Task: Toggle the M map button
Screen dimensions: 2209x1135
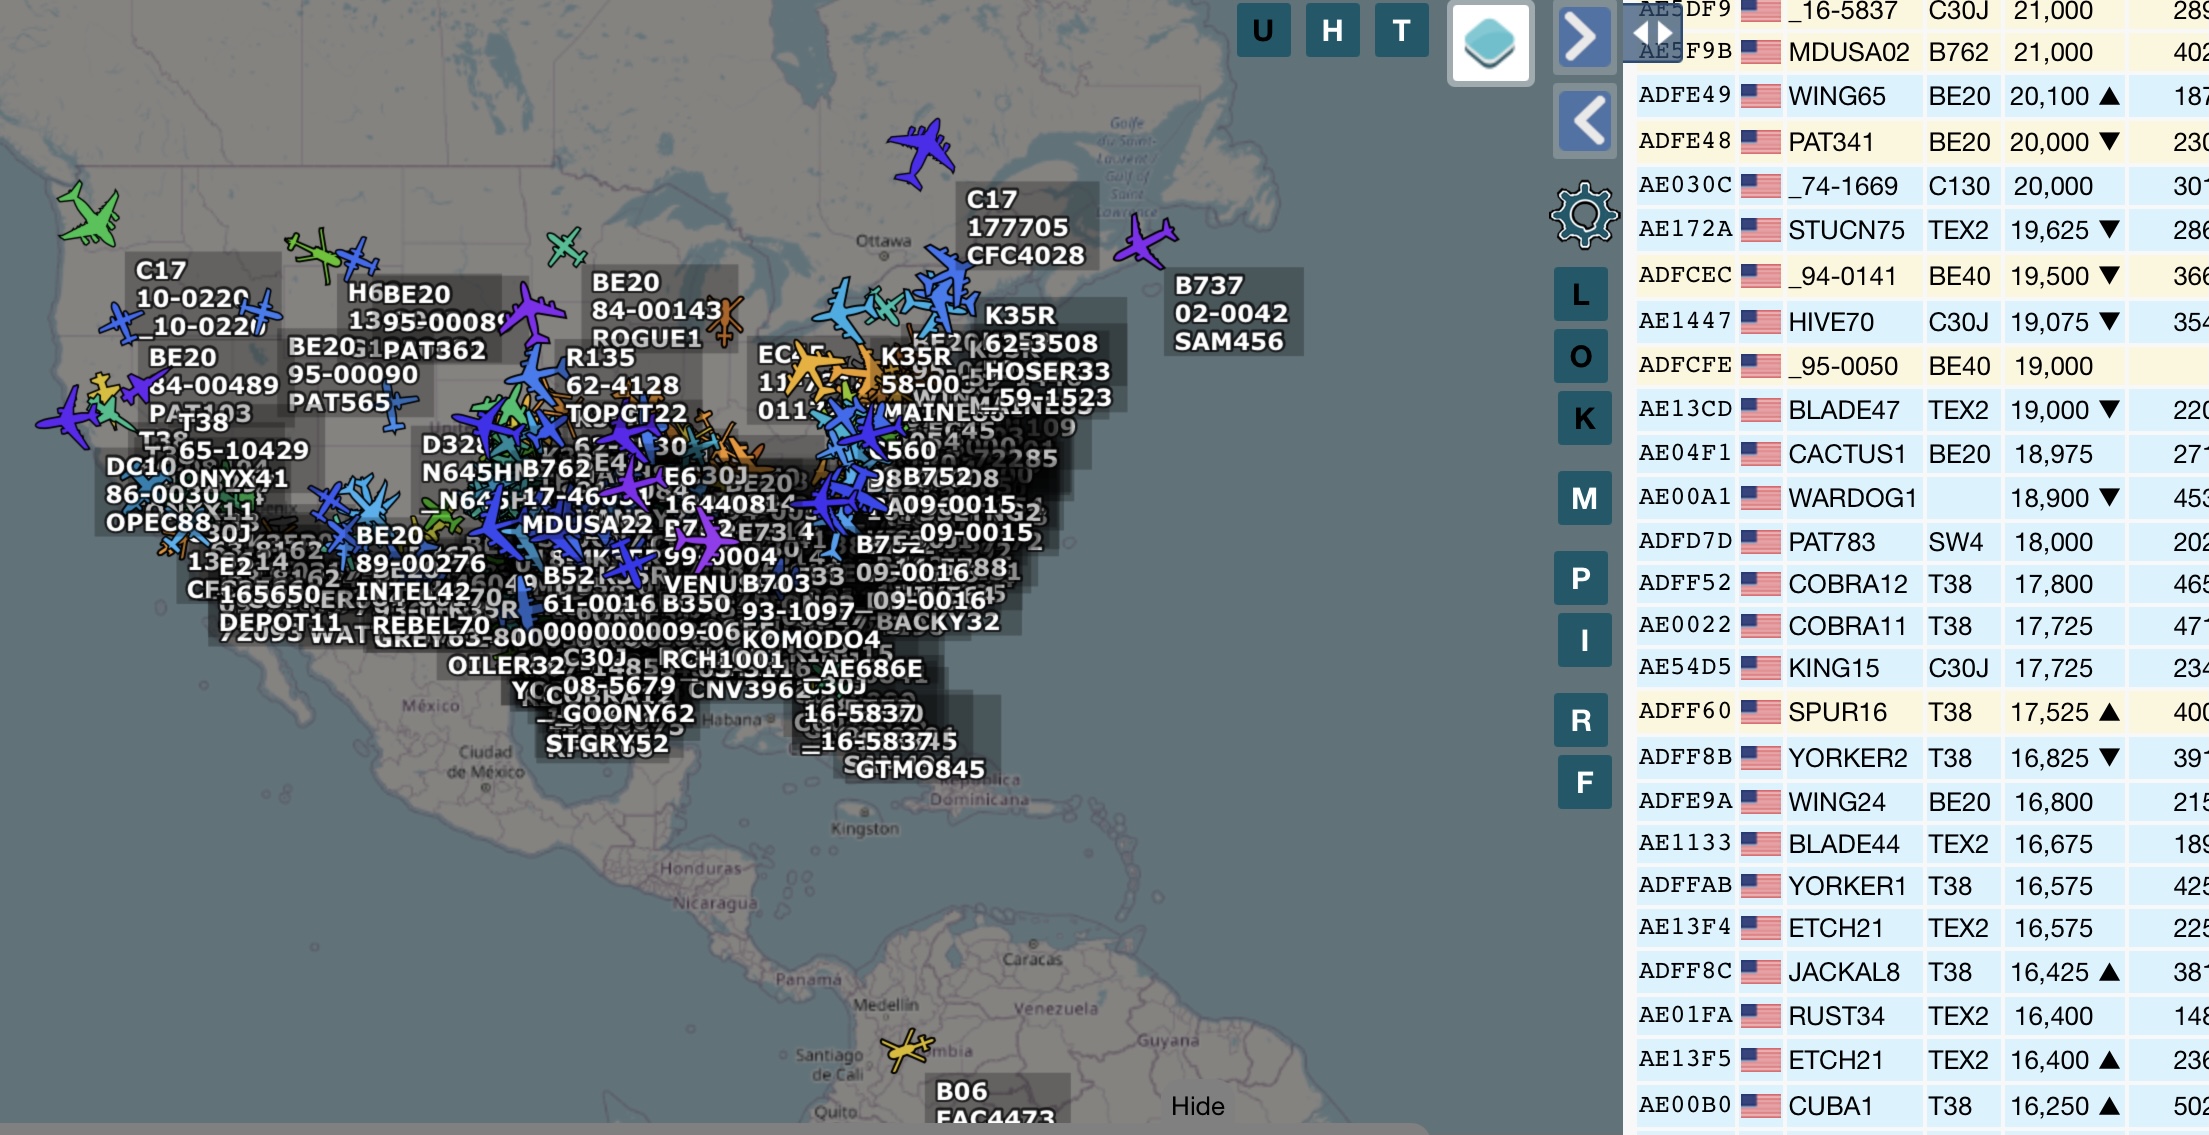Action: coord(1584,498)
